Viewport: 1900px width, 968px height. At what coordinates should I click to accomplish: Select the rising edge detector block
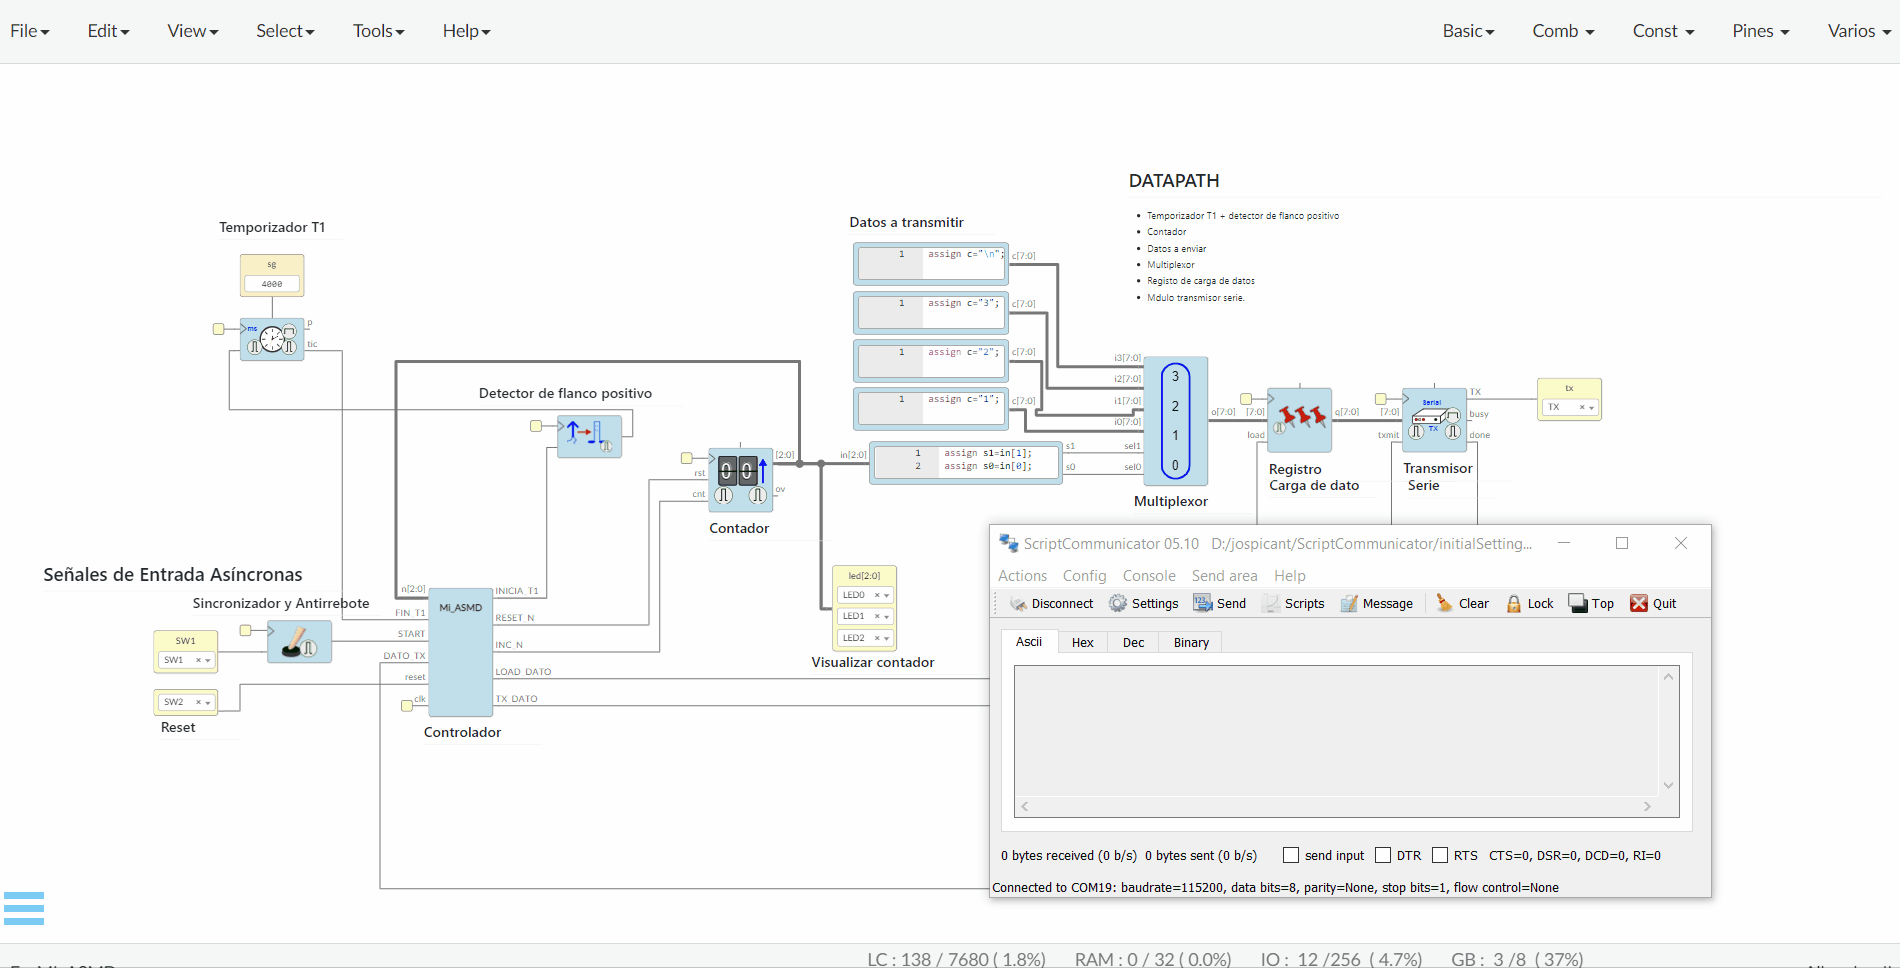tap(589, 436)
